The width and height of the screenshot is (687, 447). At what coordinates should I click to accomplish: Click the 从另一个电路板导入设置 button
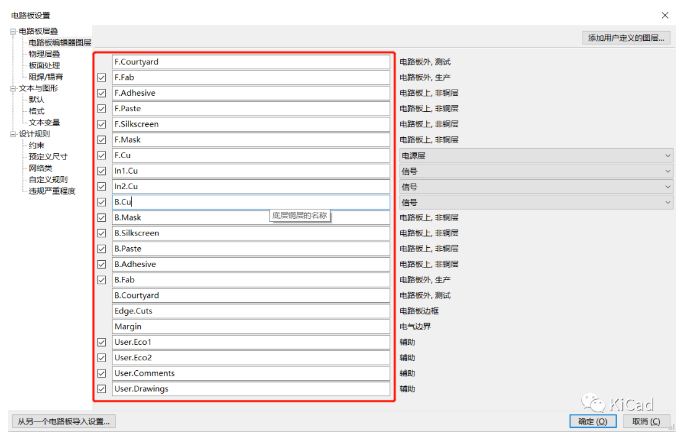(62, 421)
